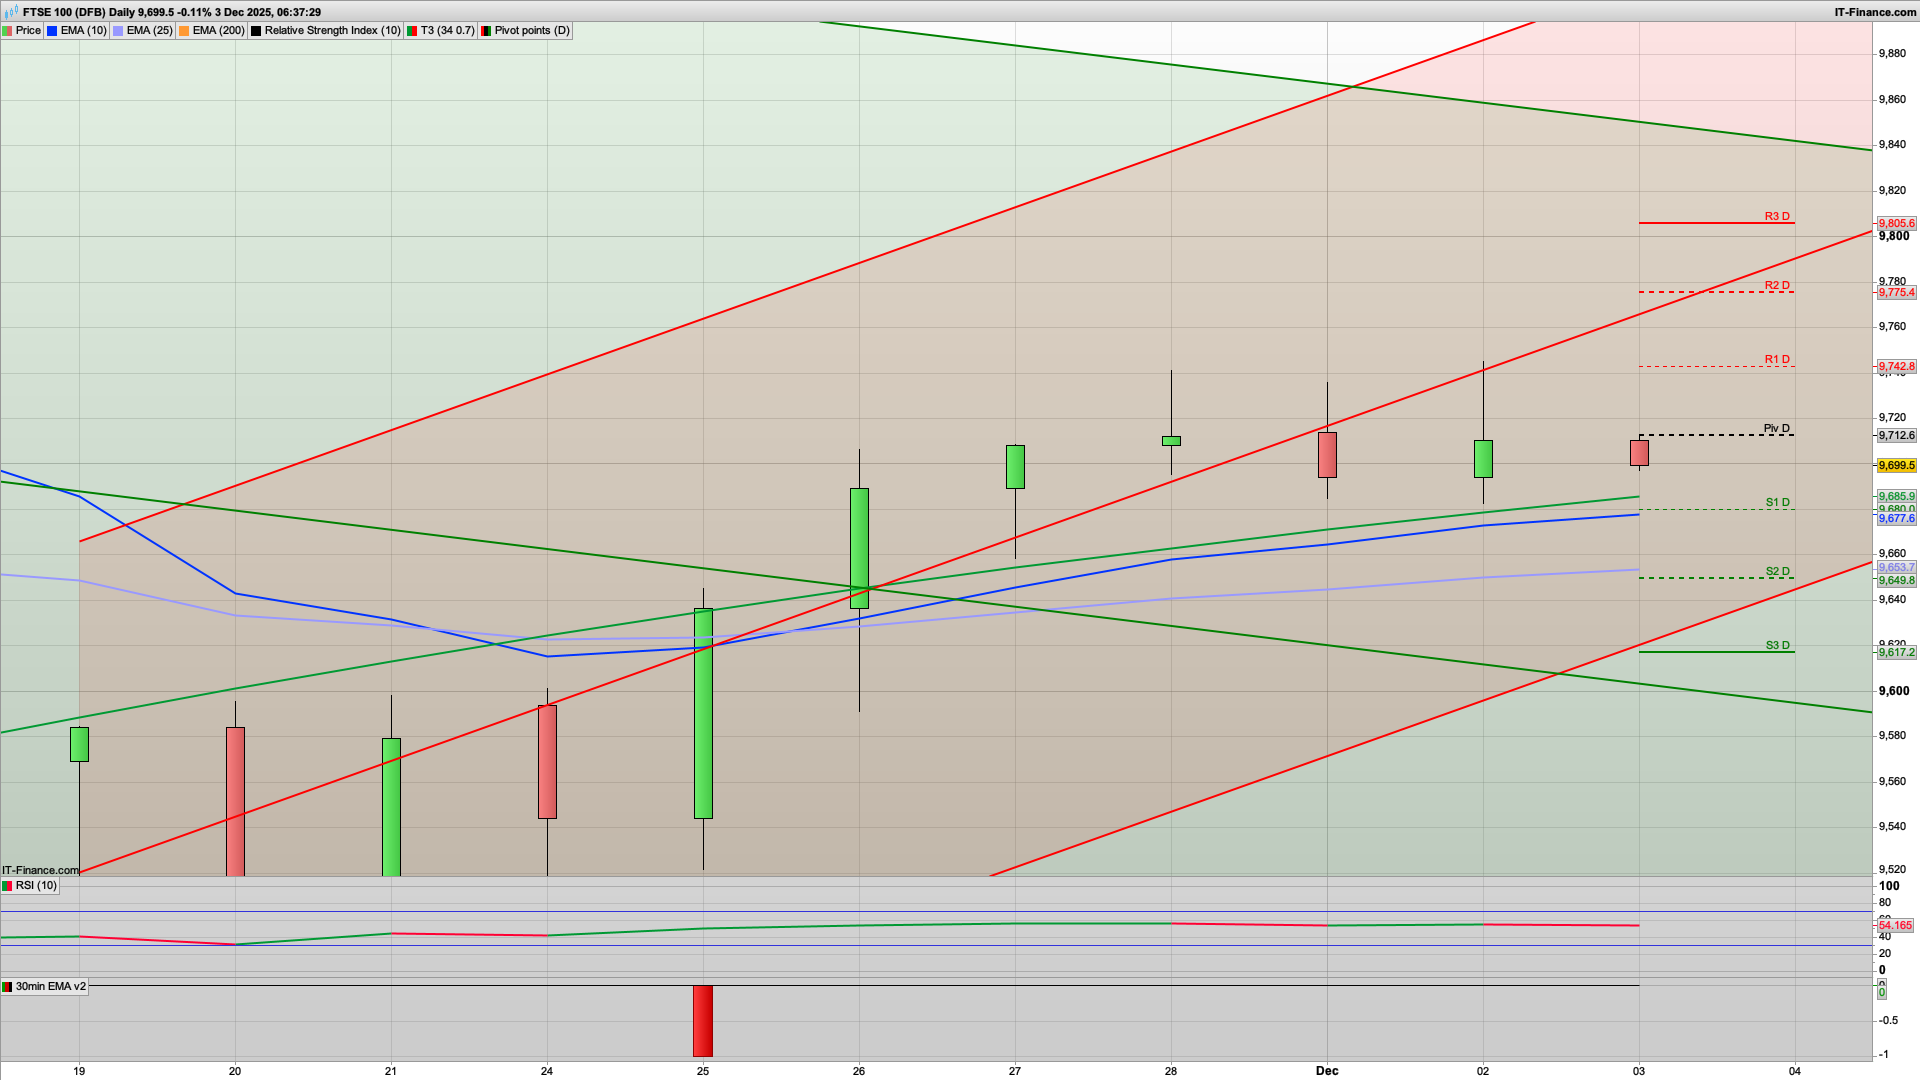Click the 54.165 RSI value label

(x=1894, y=926)
